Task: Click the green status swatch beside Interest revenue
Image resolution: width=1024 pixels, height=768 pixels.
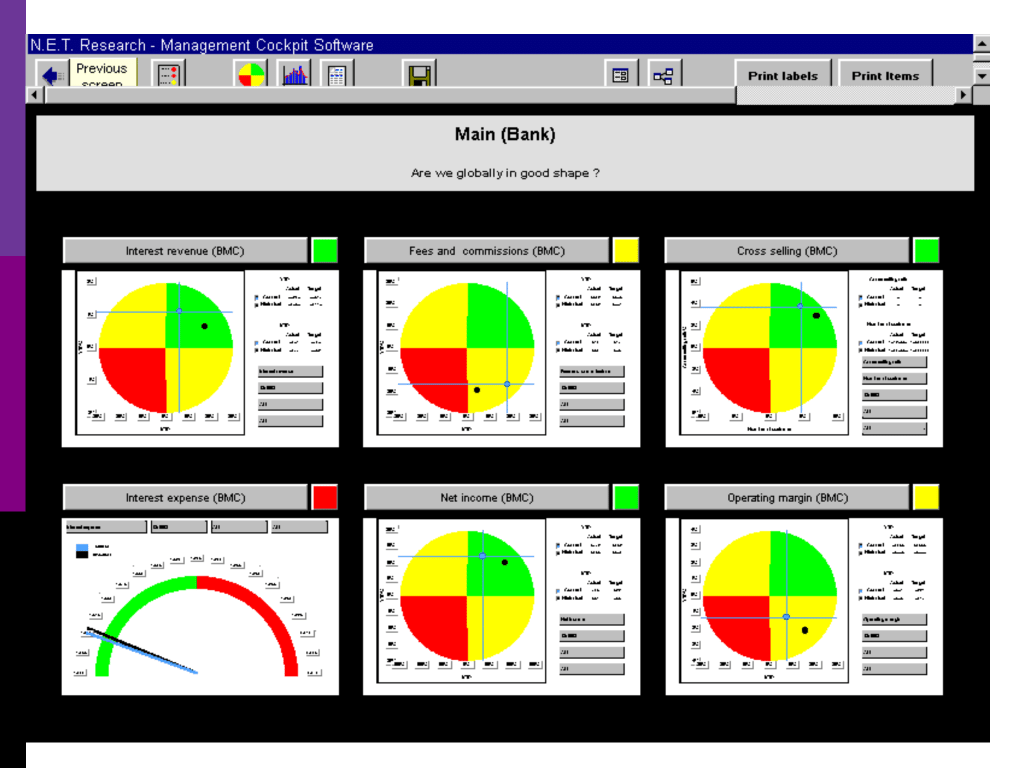Action: [x=325, y=251]
